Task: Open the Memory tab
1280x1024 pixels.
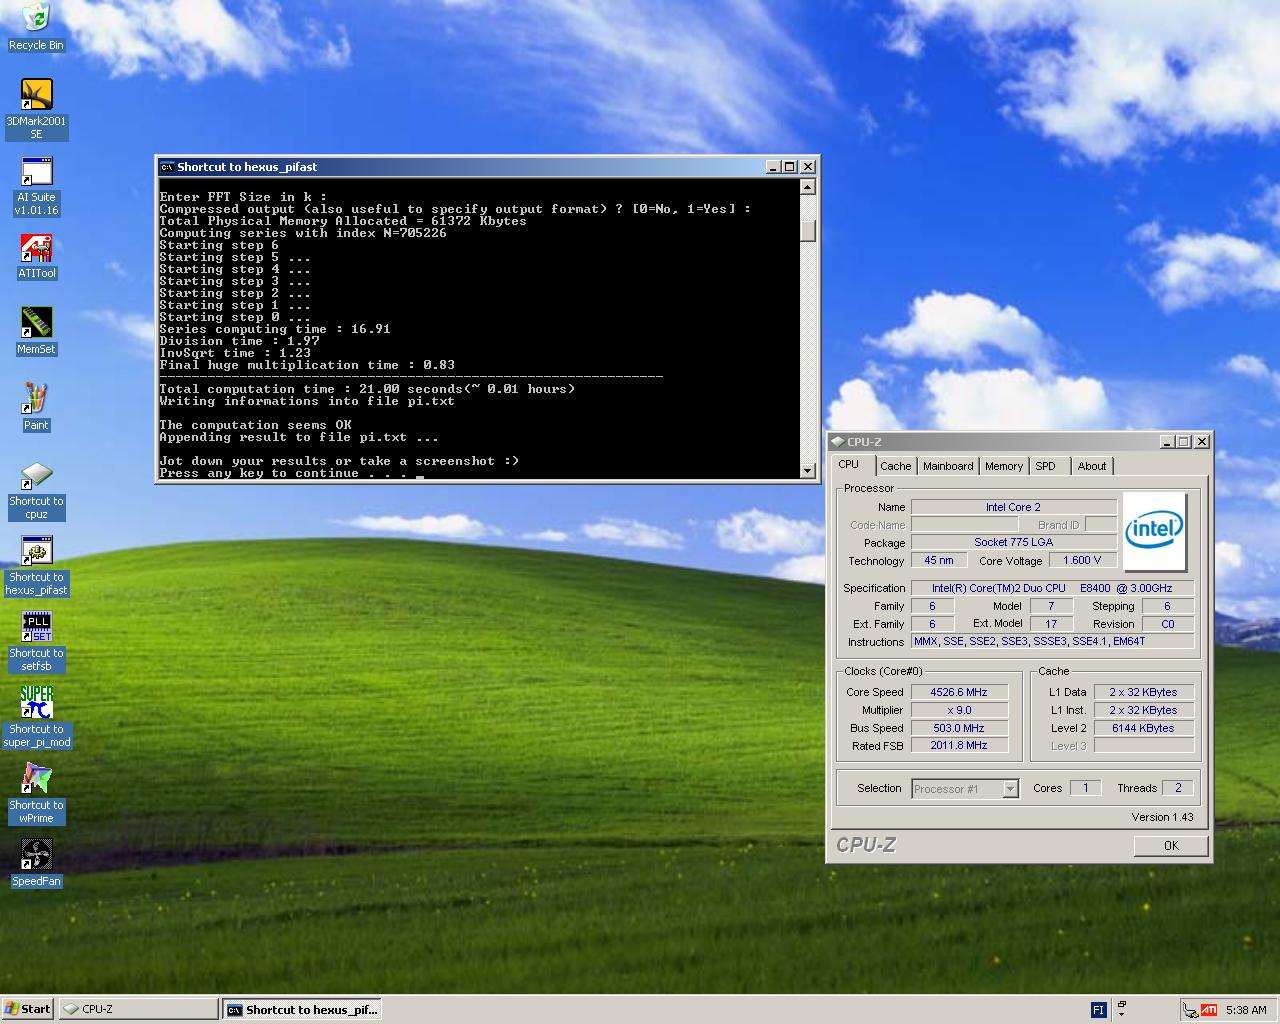Action: pos(1004,466)
